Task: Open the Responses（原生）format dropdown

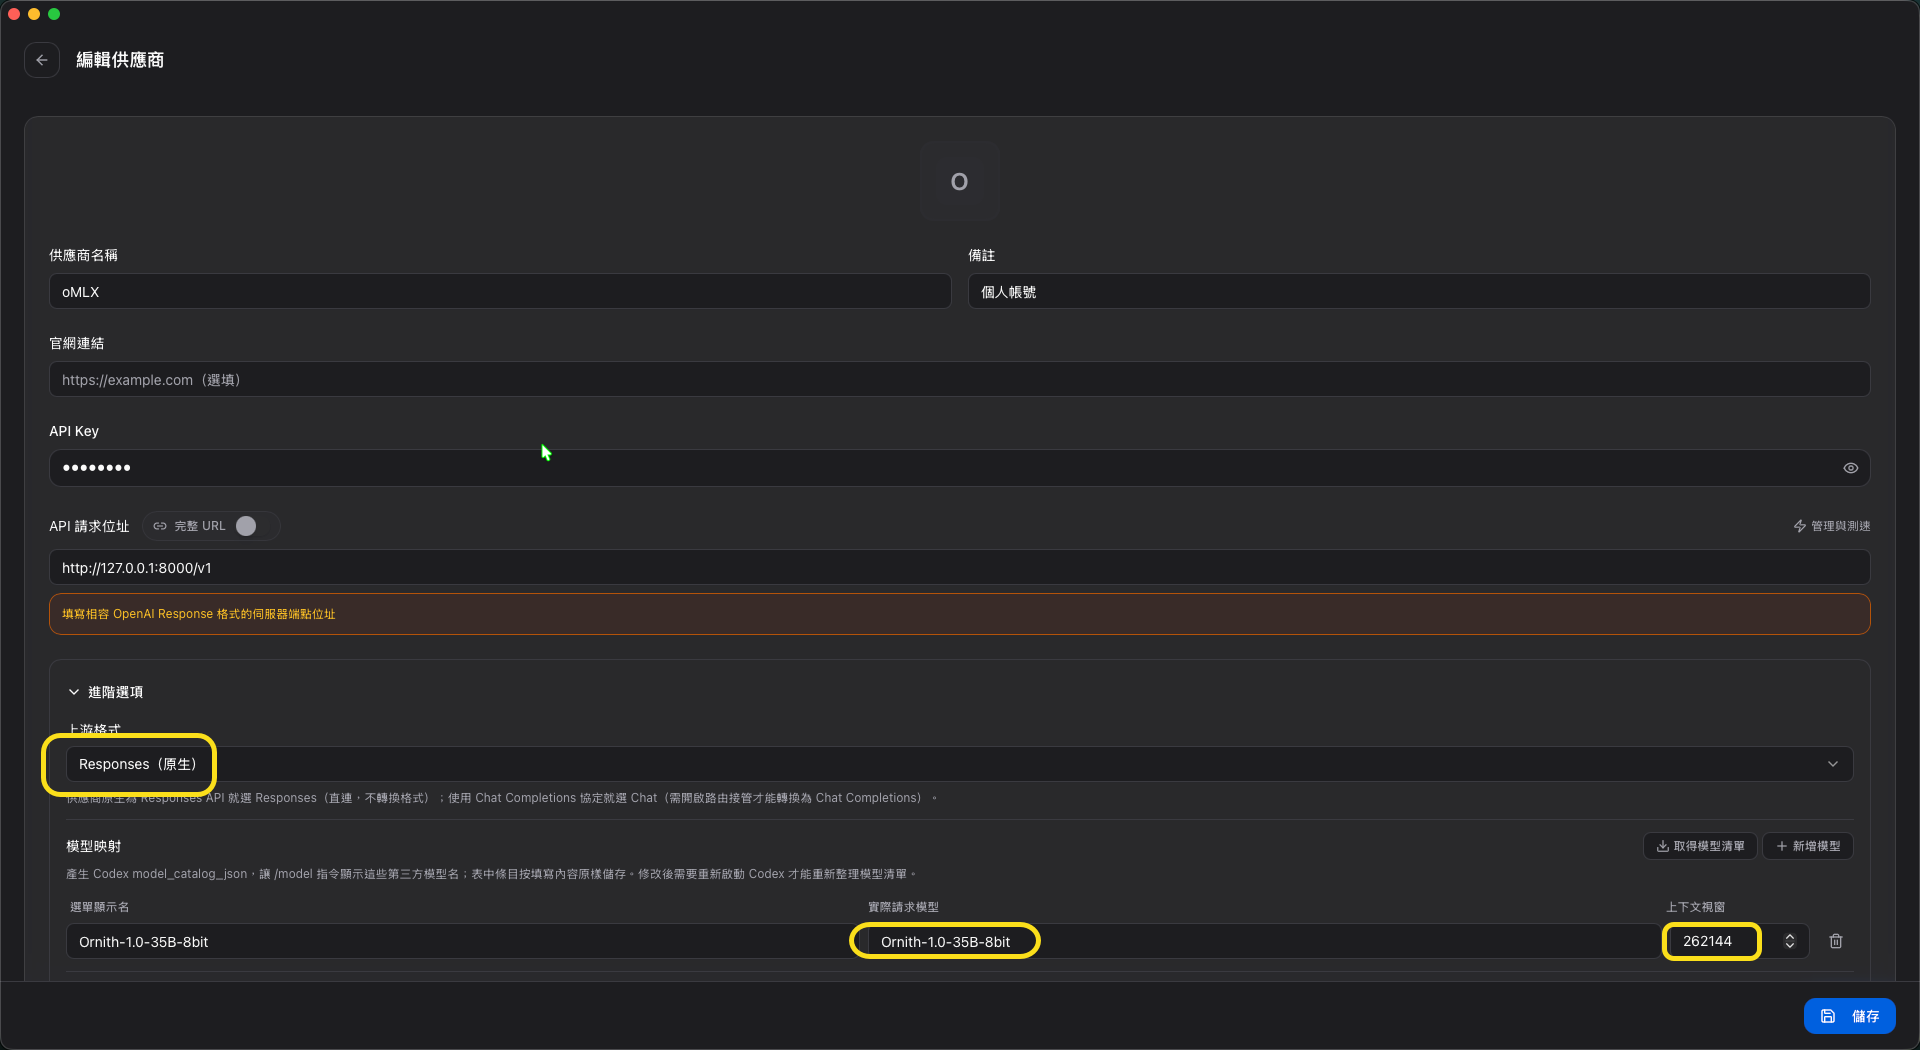Action: click(959, 764)
